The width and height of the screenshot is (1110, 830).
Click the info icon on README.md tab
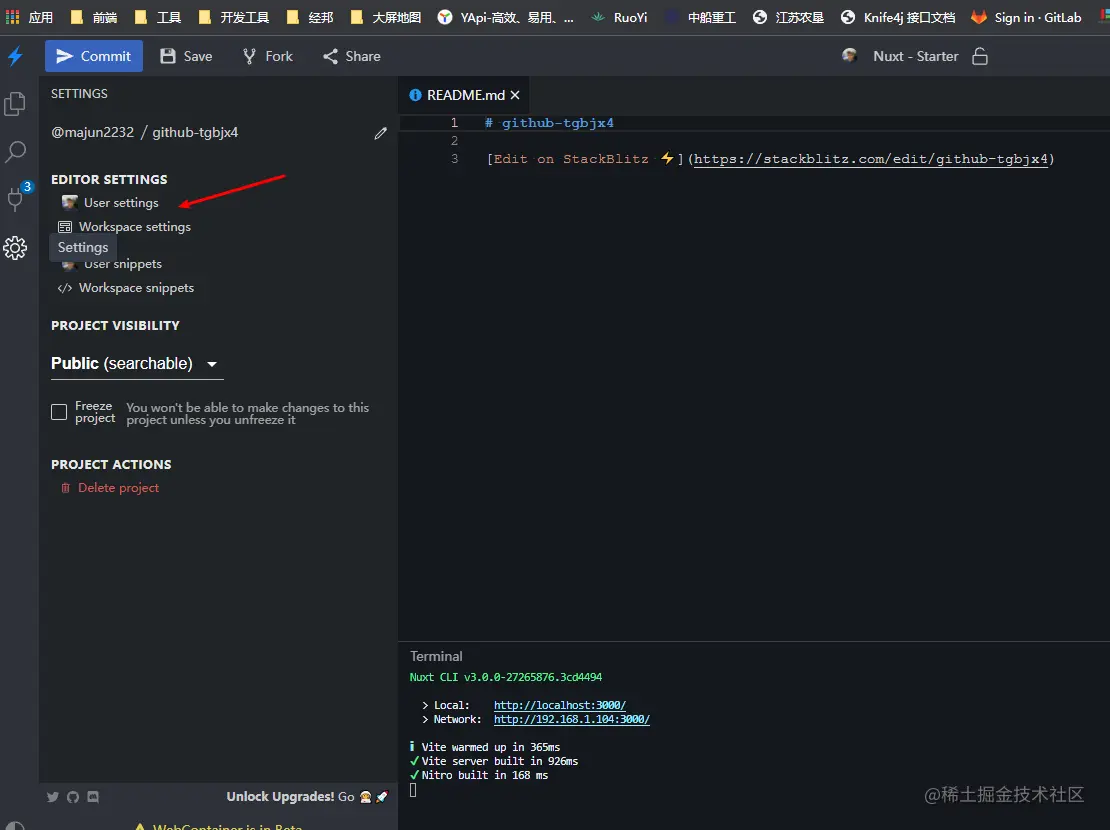click(x=416, y=95)
